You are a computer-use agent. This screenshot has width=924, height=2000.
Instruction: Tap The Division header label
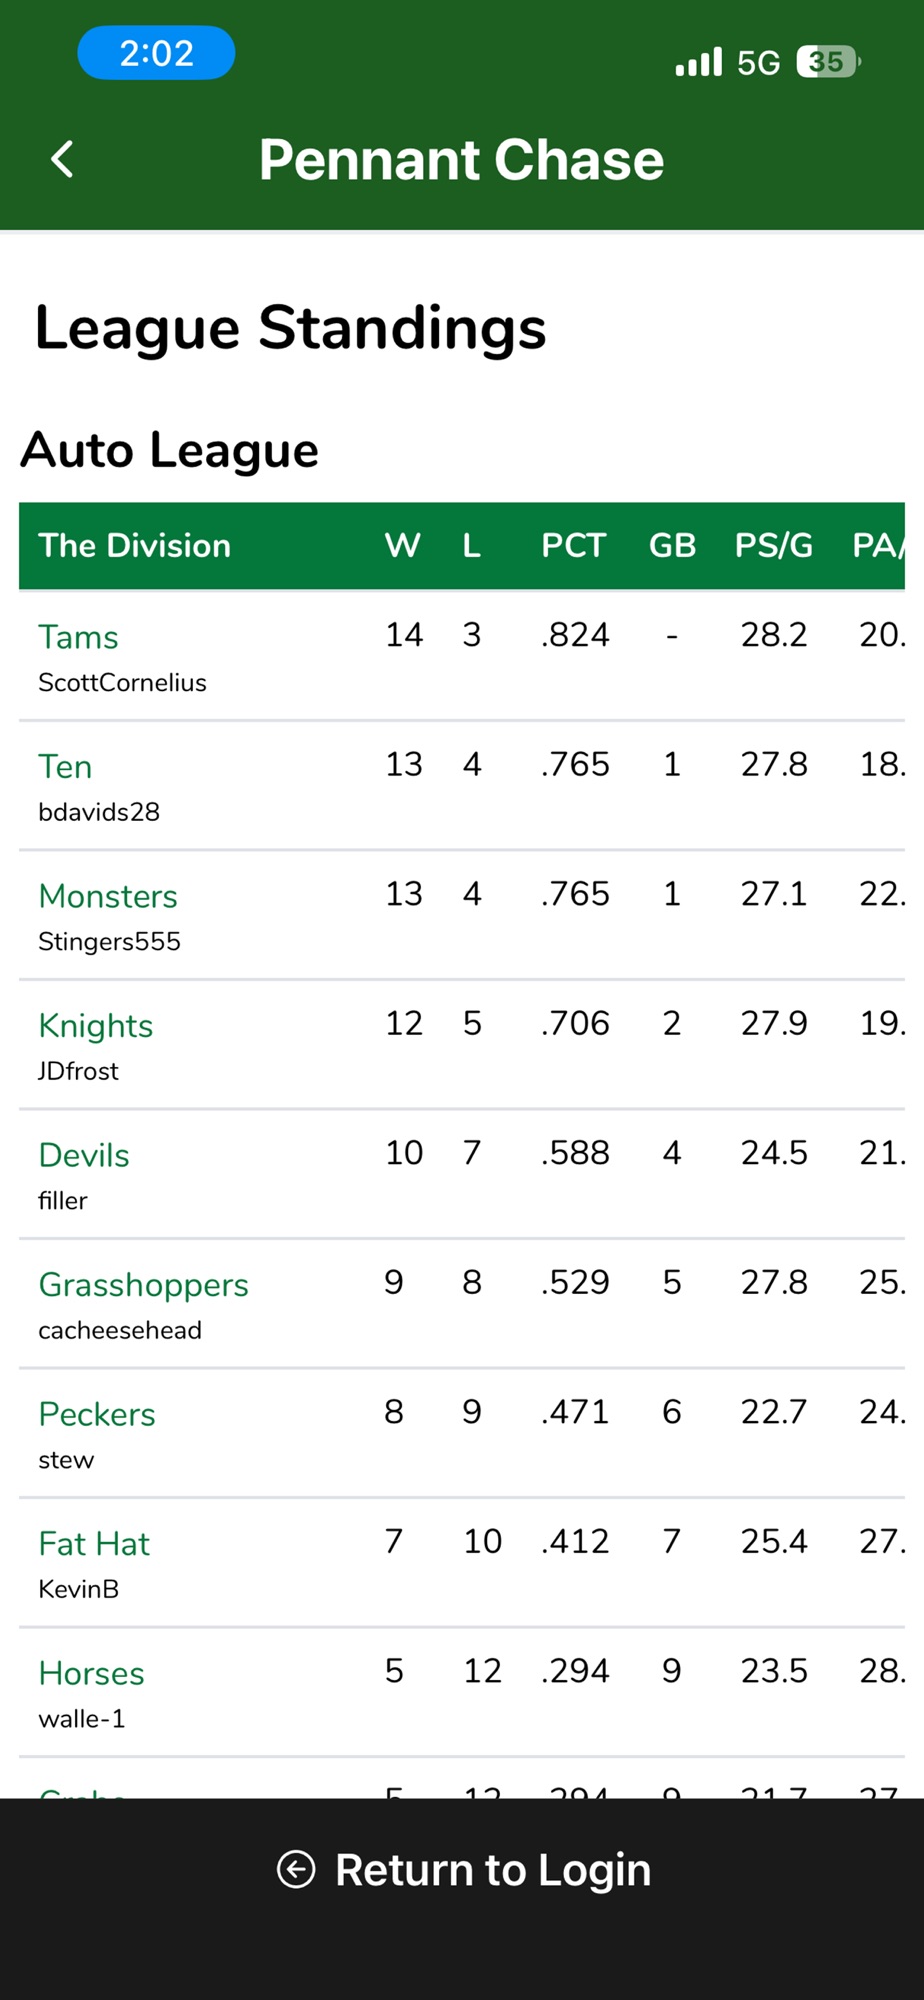click(134, 545)
